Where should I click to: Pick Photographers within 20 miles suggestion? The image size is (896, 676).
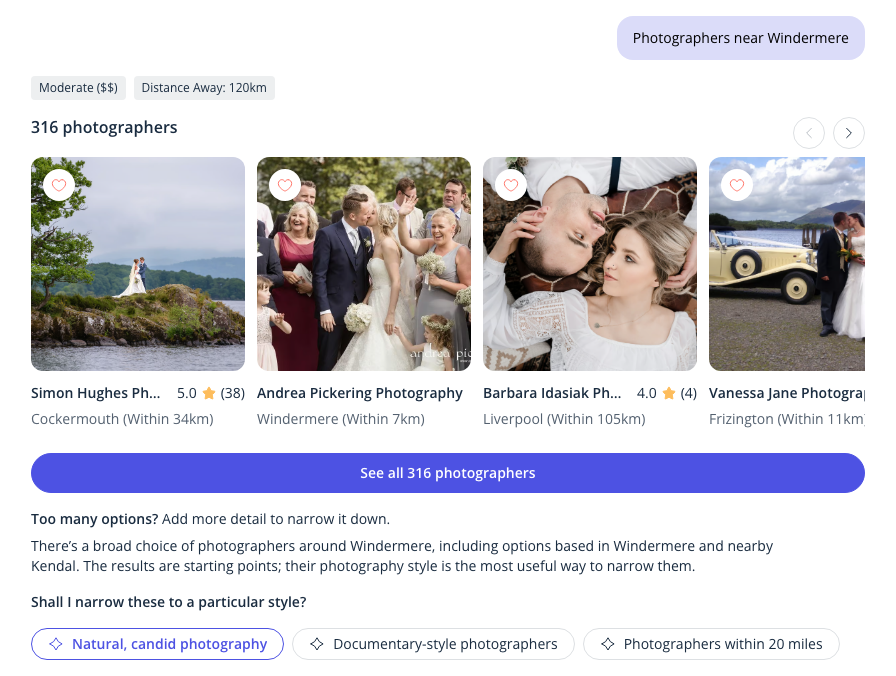(x=711, y=644)
